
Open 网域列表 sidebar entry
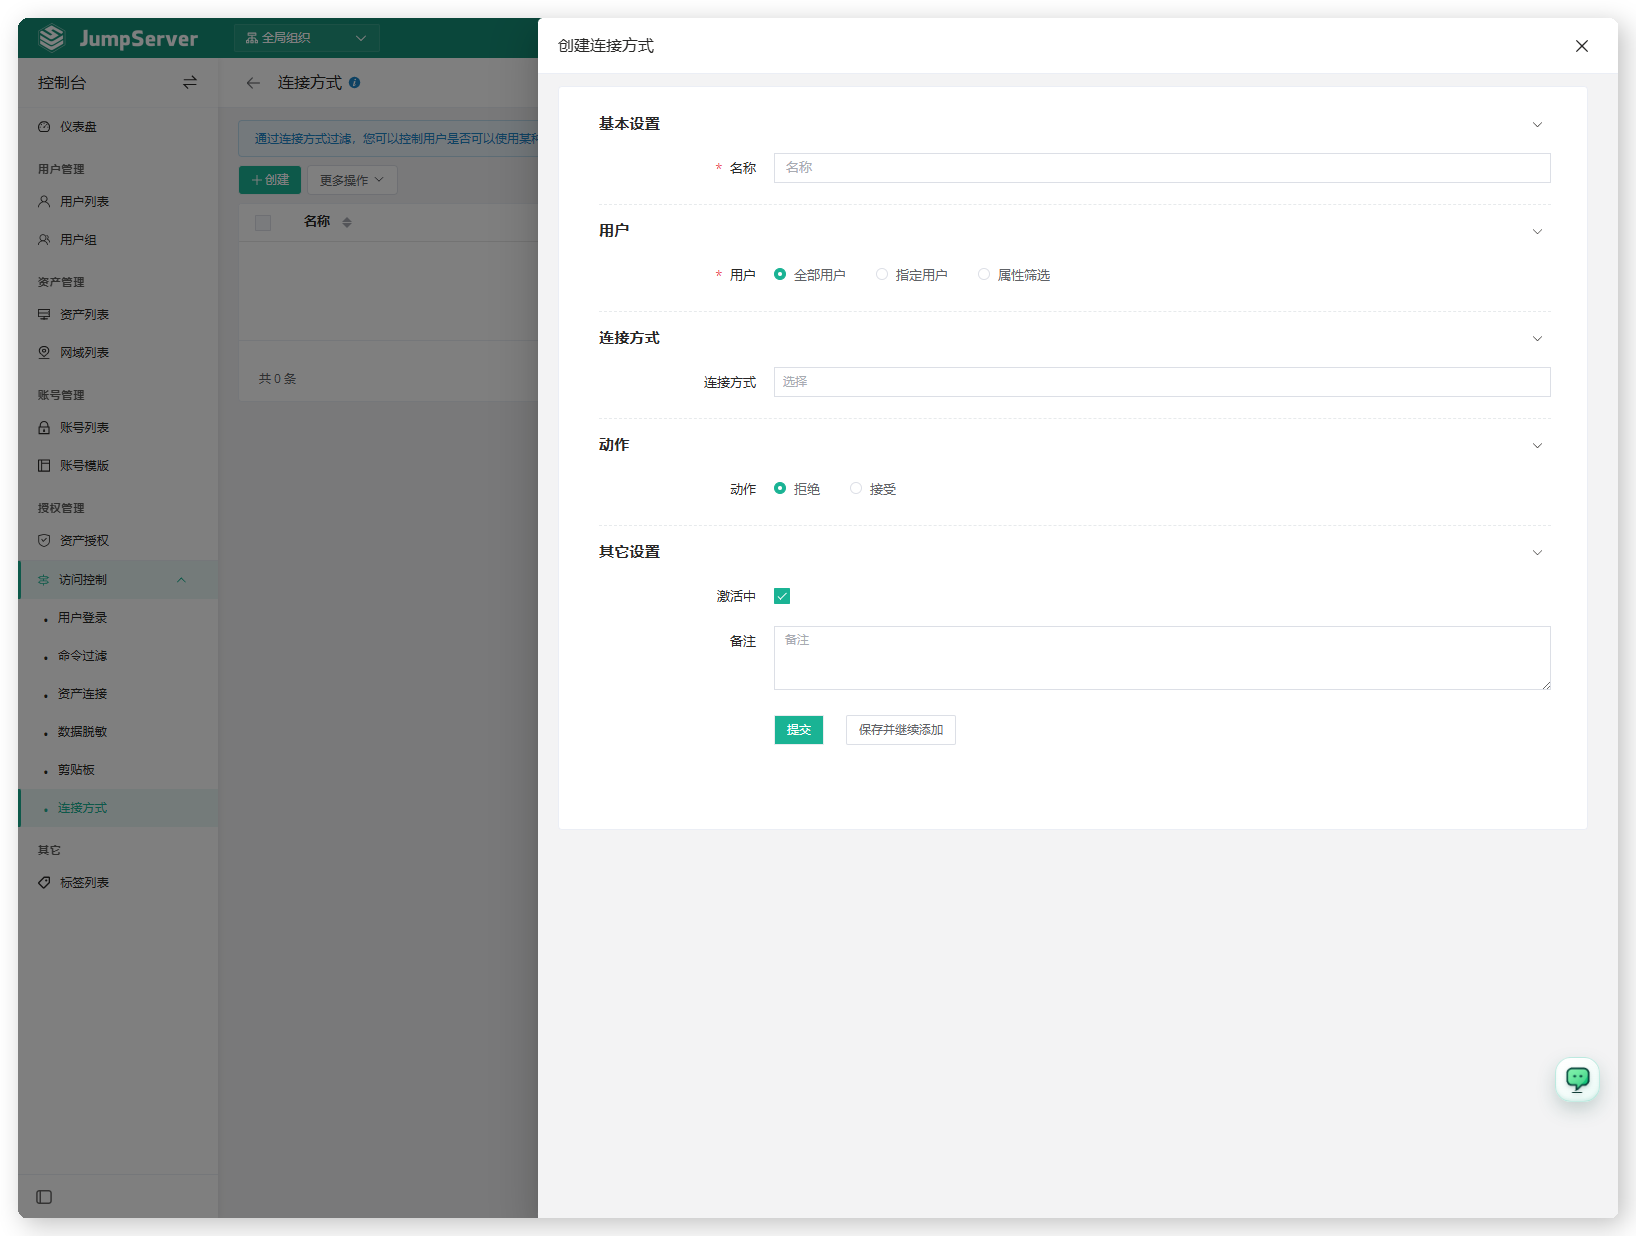[118, 353]
